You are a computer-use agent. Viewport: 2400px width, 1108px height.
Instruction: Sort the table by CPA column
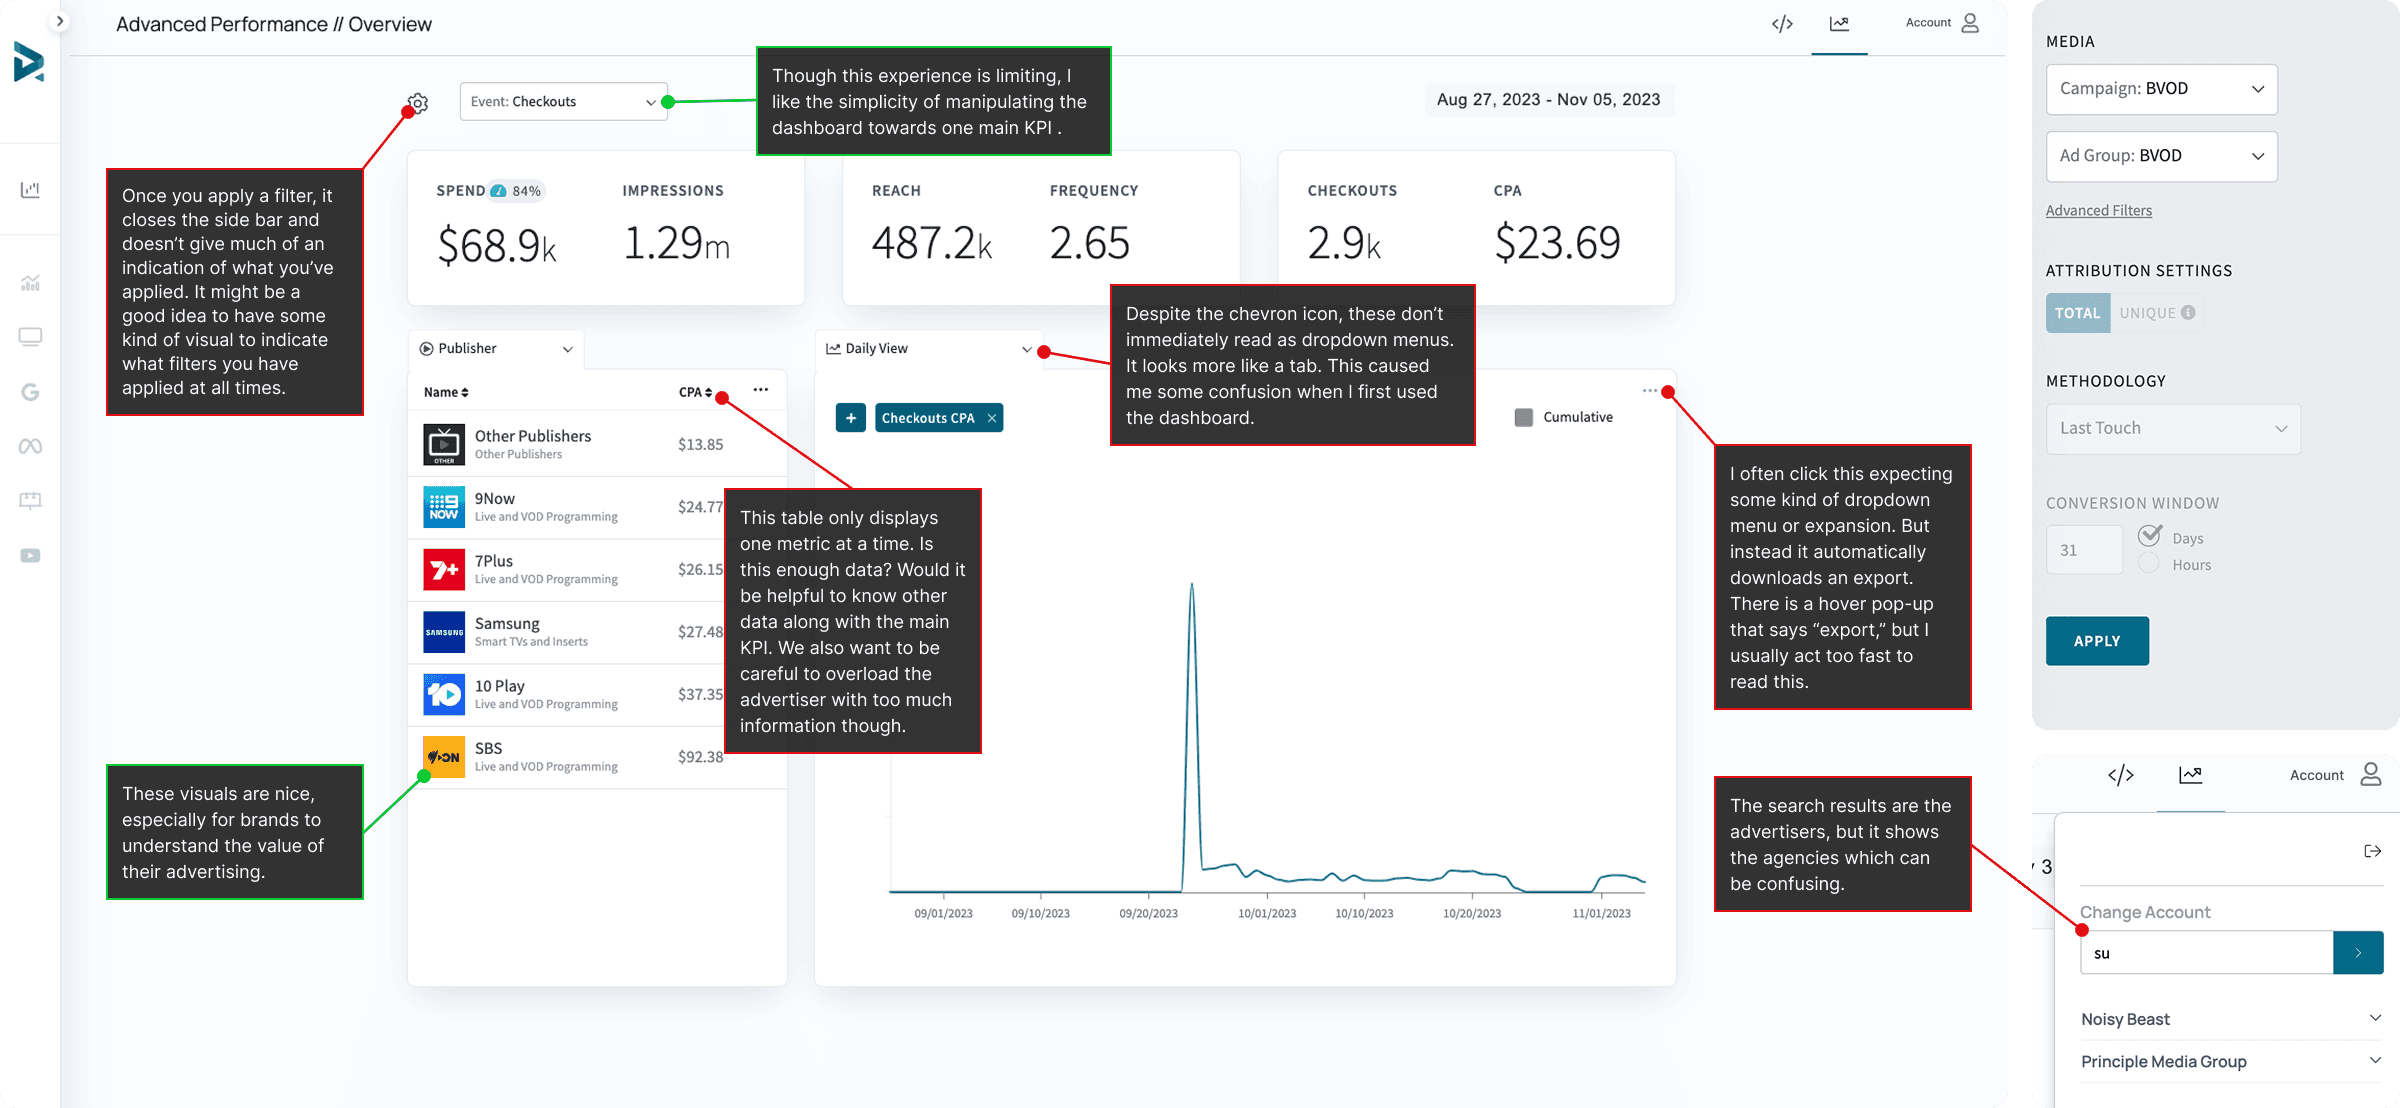(x=695, y=392)
